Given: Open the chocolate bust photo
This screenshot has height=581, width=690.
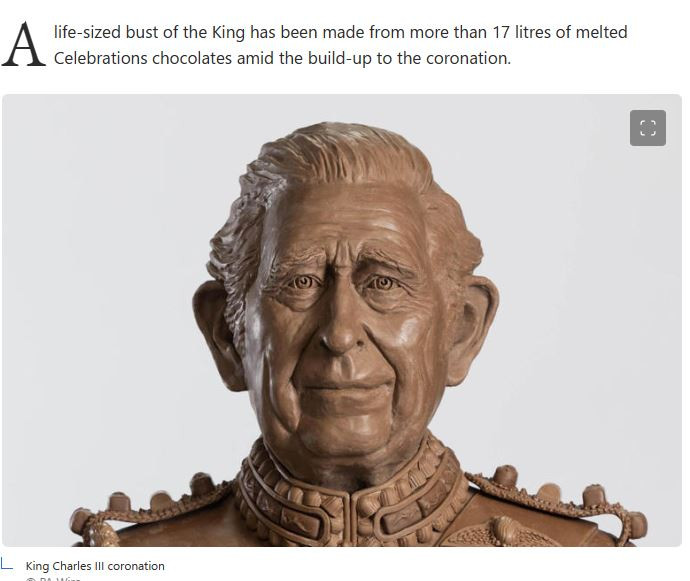Looking at the screenshot, I should click(342, 320).
